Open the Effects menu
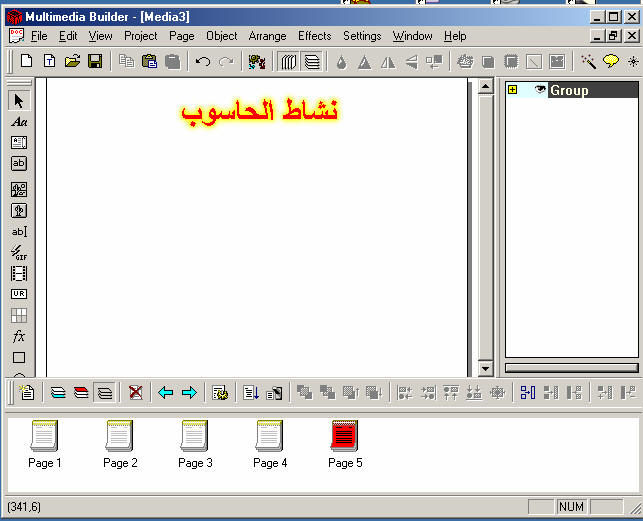This screenshot has height=521, width=643. coord(315,36)
